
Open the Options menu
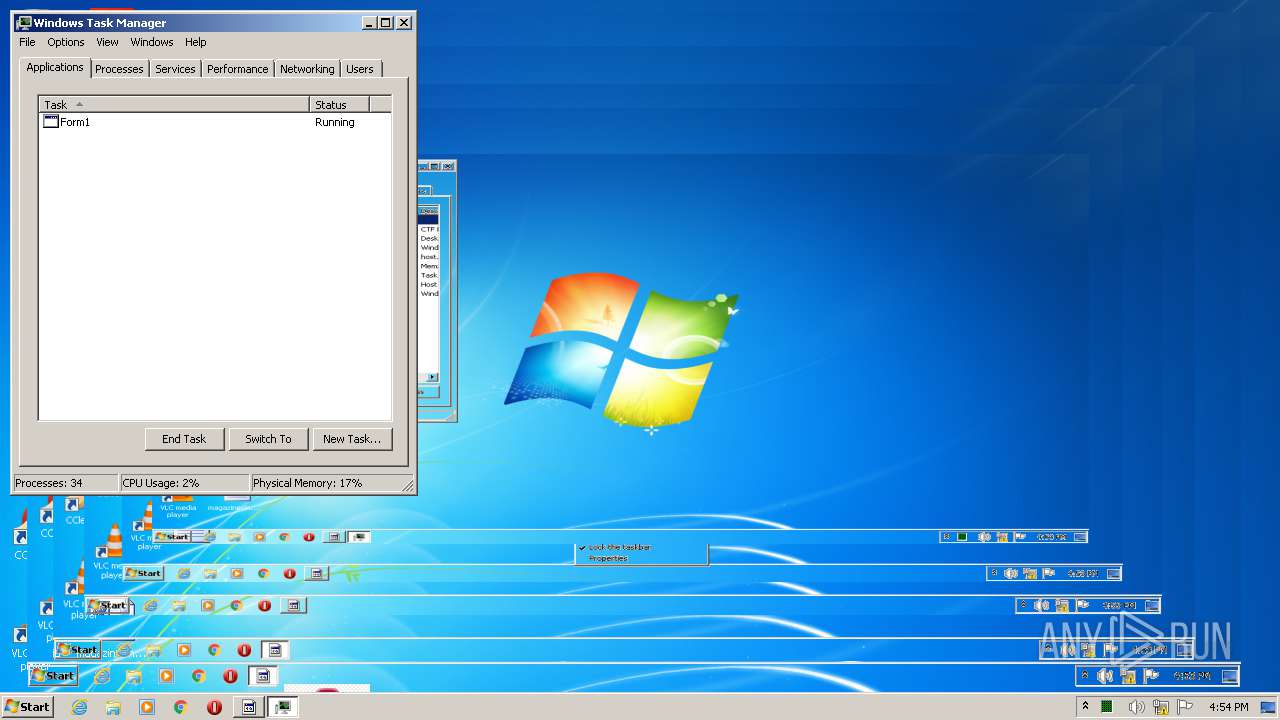click(x=66, y=42)
